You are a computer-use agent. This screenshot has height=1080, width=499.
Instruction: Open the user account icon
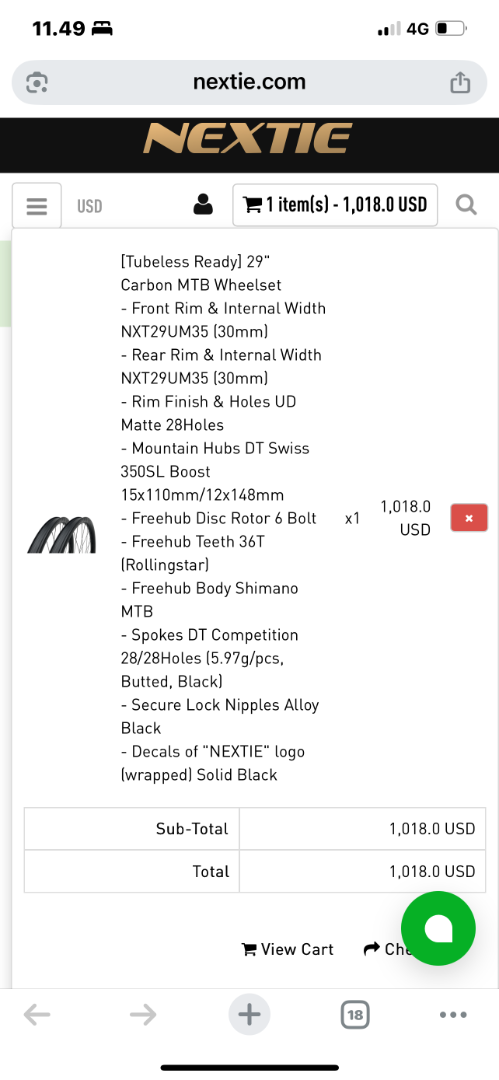tap(203, 205)
